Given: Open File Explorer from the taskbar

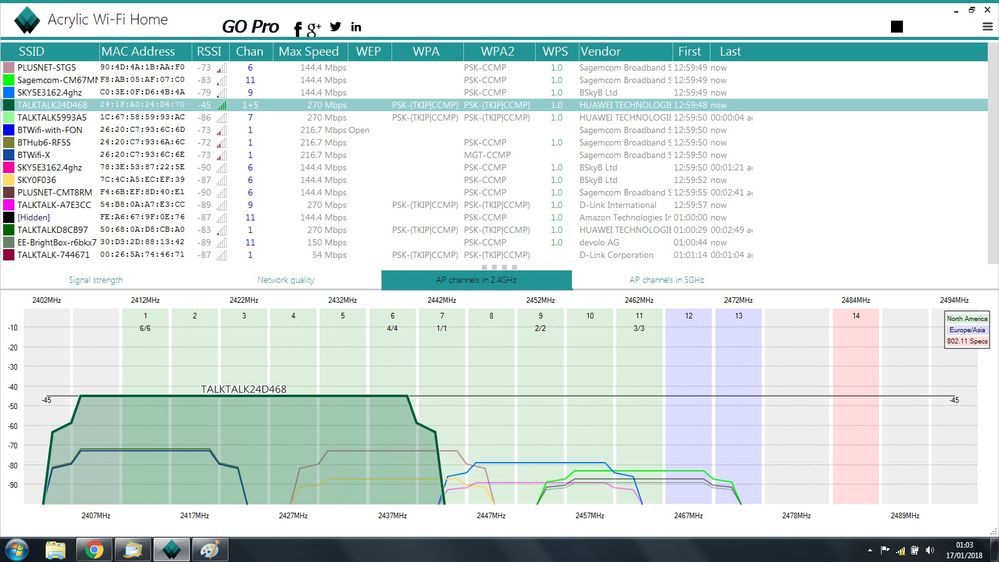Looking at the screenshot, I should [55, 549].
